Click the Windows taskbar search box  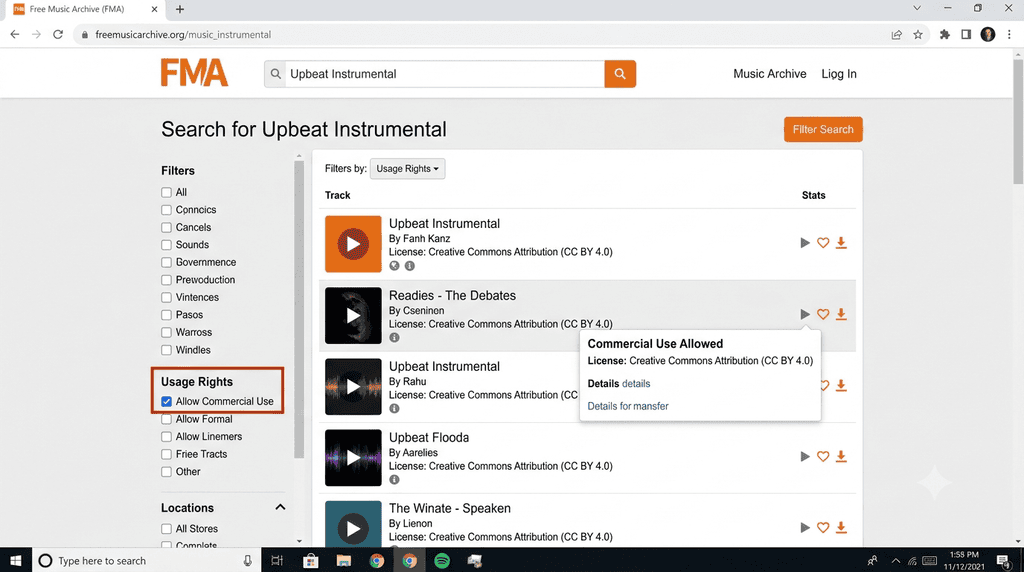pyautogui.click(x=145, y=560)
